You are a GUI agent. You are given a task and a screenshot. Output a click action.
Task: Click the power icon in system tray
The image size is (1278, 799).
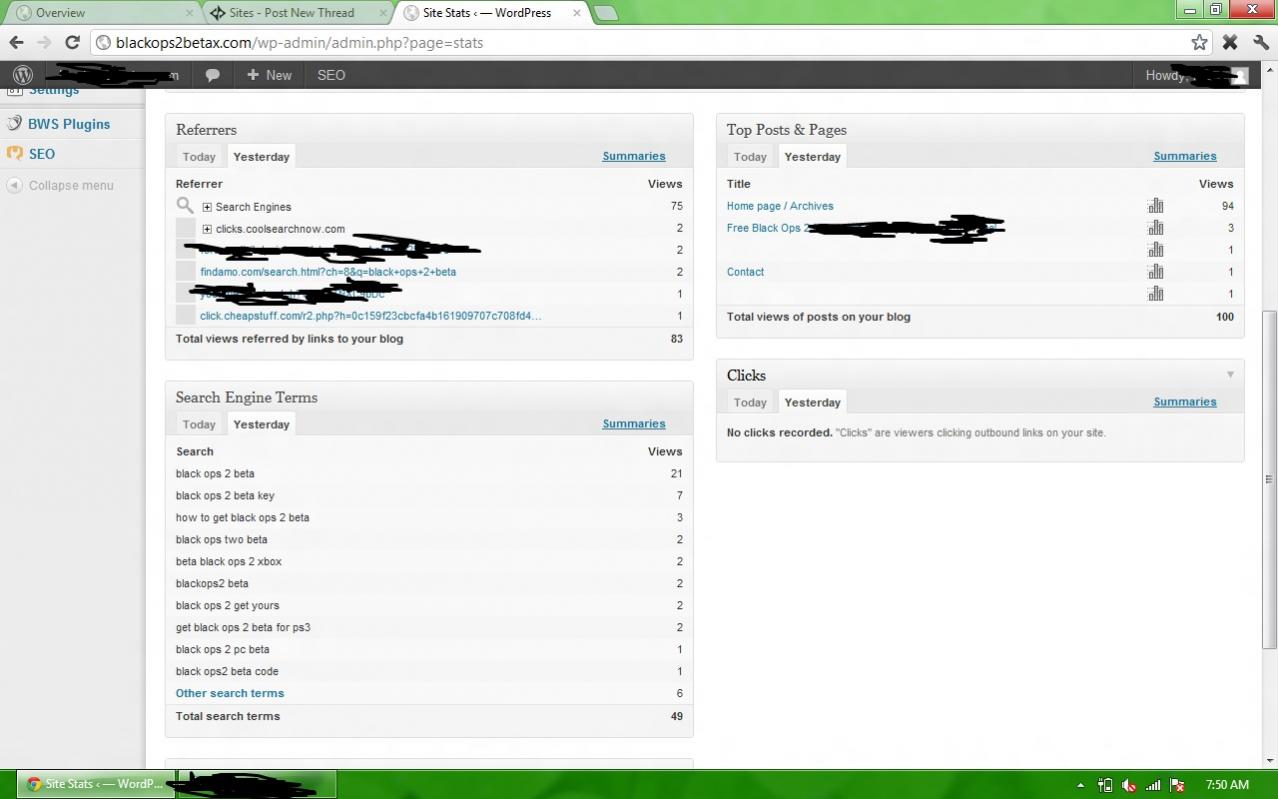[1105, 785]
